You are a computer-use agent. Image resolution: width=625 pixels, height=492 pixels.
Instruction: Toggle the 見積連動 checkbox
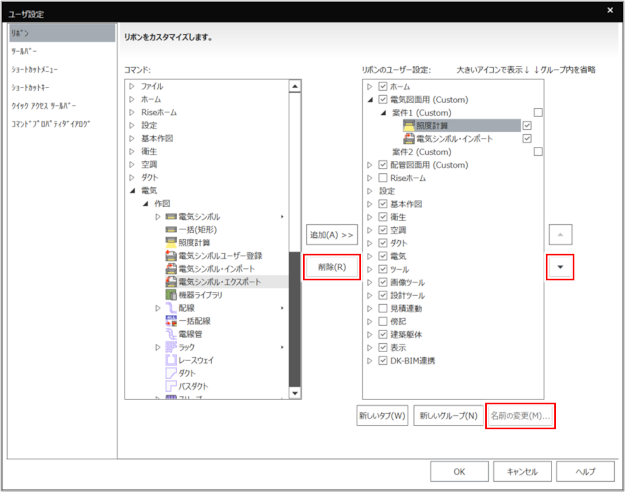point(382,308)
